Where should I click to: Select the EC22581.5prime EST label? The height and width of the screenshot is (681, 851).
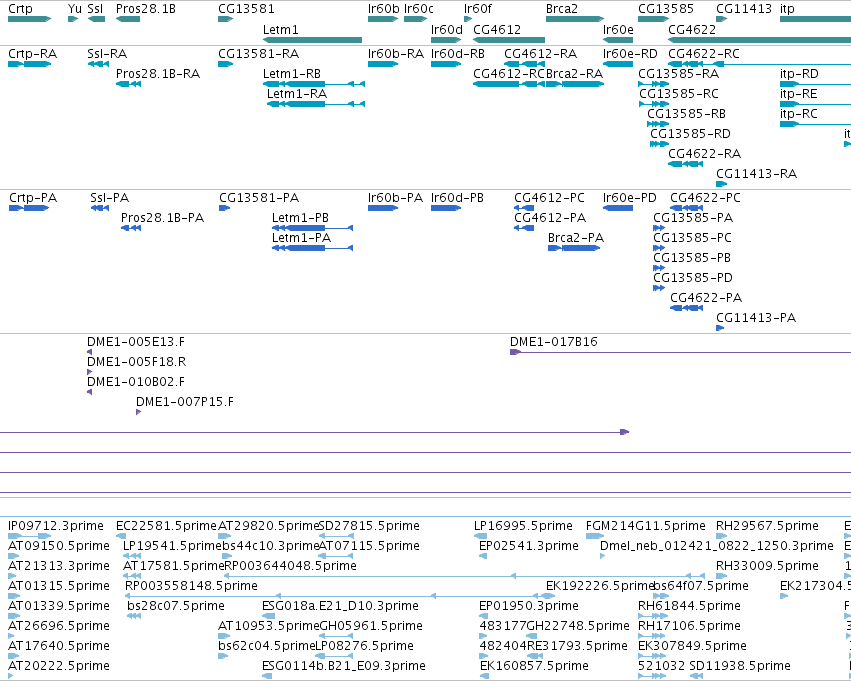coord(166,525)
